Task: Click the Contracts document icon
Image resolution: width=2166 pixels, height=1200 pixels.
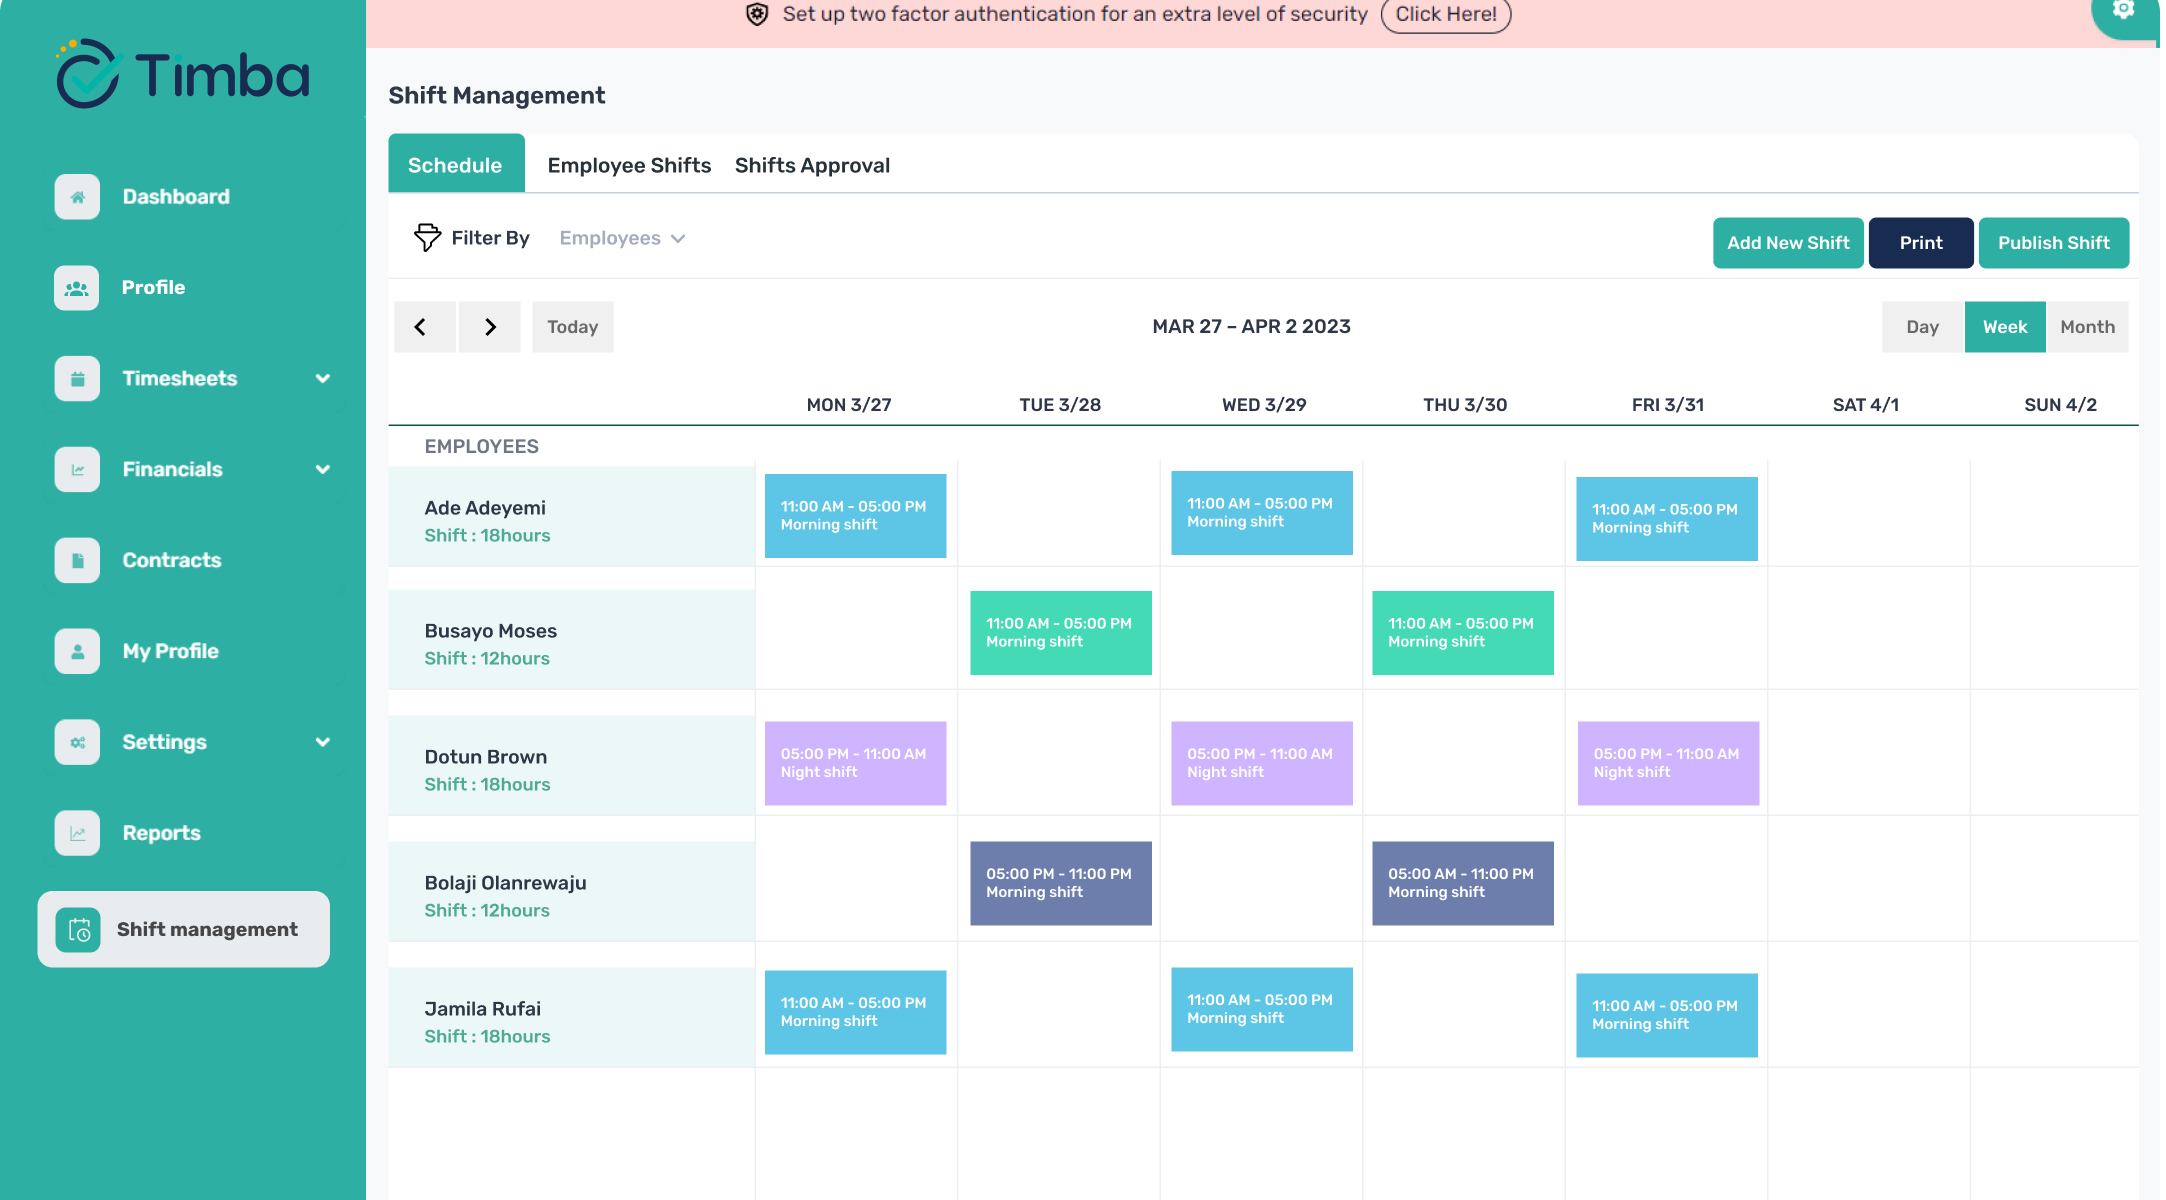Action: (x=77, y=561)
